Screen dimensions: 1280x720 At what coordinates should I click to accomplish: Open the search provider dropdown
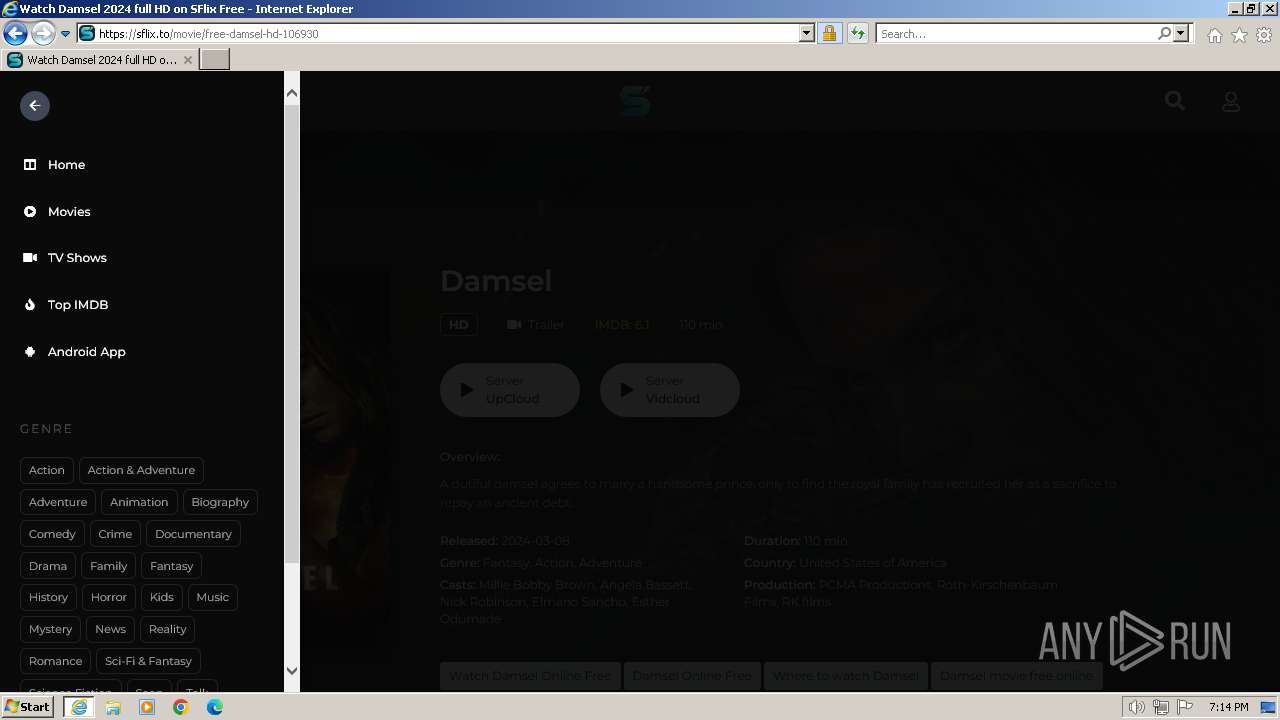coord(1181,34)
